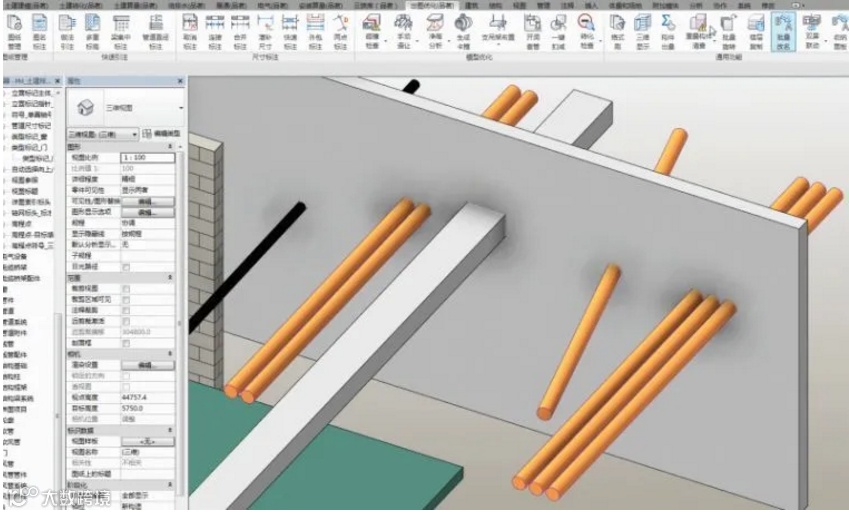Toggle the 裁剪视图 crop view checkbox
The height and width of the screenshot is (514, 849).
coord(126,289)
